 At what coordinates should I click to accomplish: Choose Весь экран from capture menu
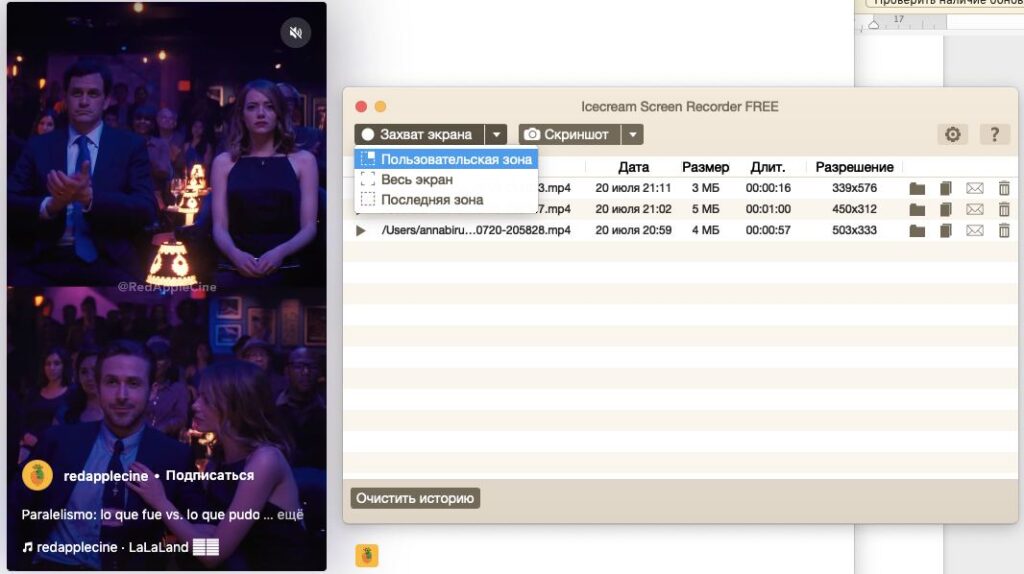tap(416, 179)
